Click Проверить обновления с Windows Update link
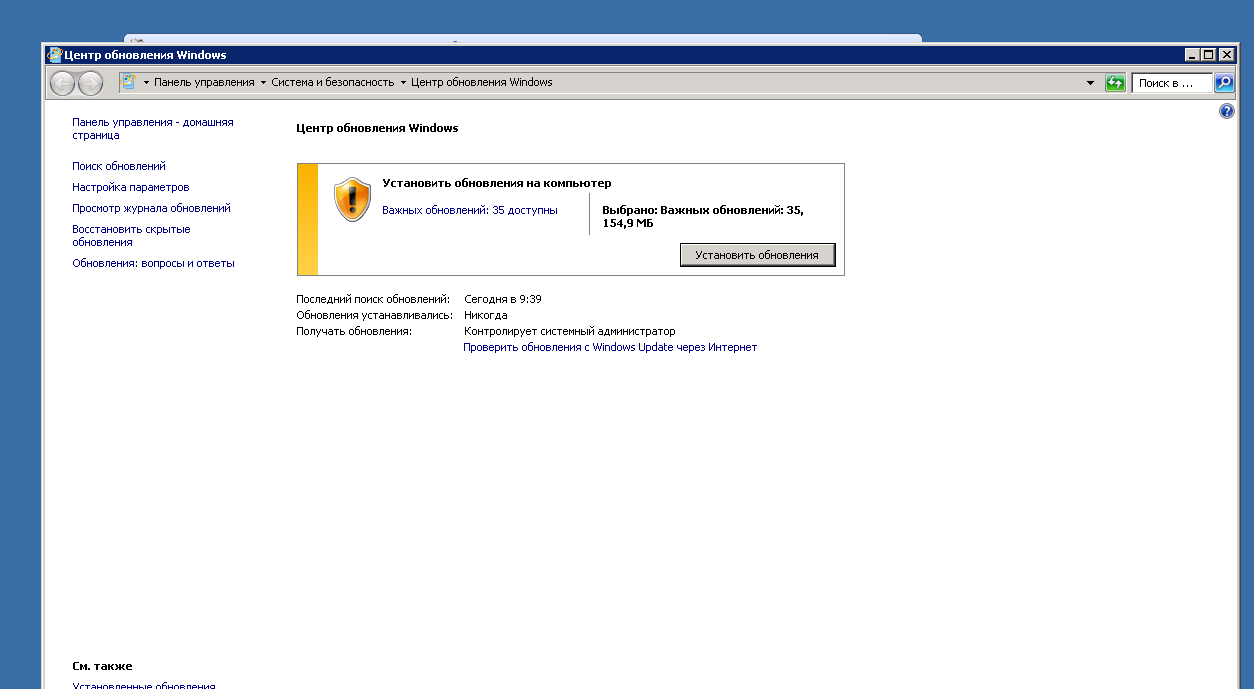Image resolution: width=1254 pixels, height=689 pixels. point(610,347)
